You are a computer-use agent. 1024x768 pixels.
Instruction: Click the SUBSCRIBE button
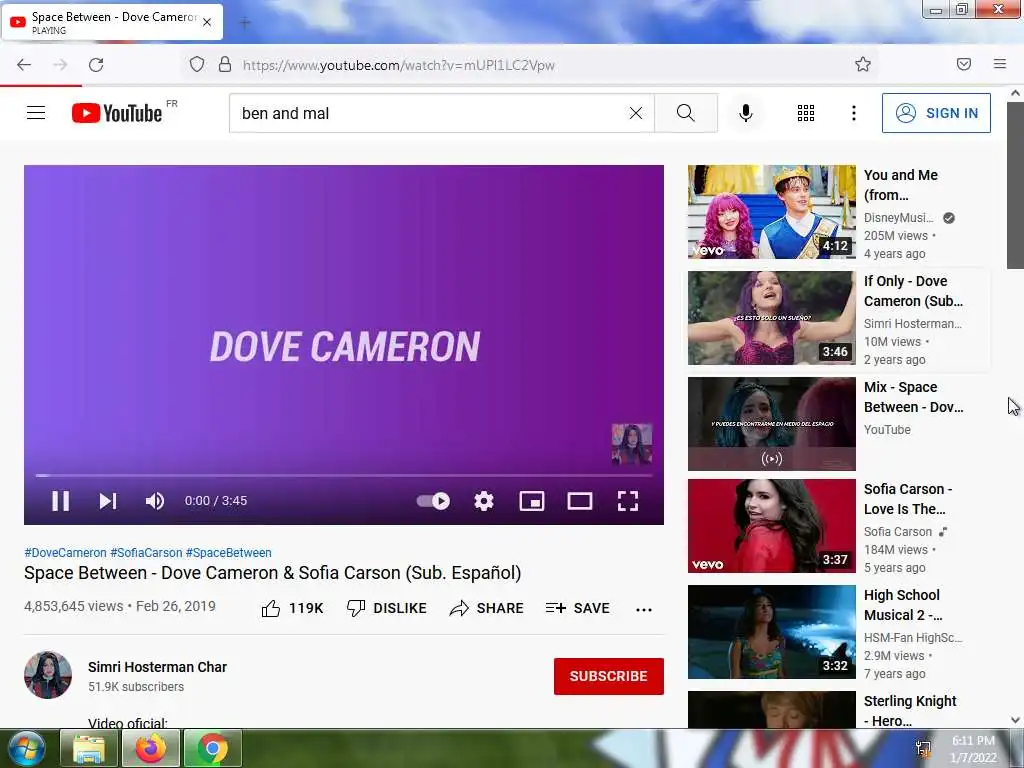click(x=609, y=676)
